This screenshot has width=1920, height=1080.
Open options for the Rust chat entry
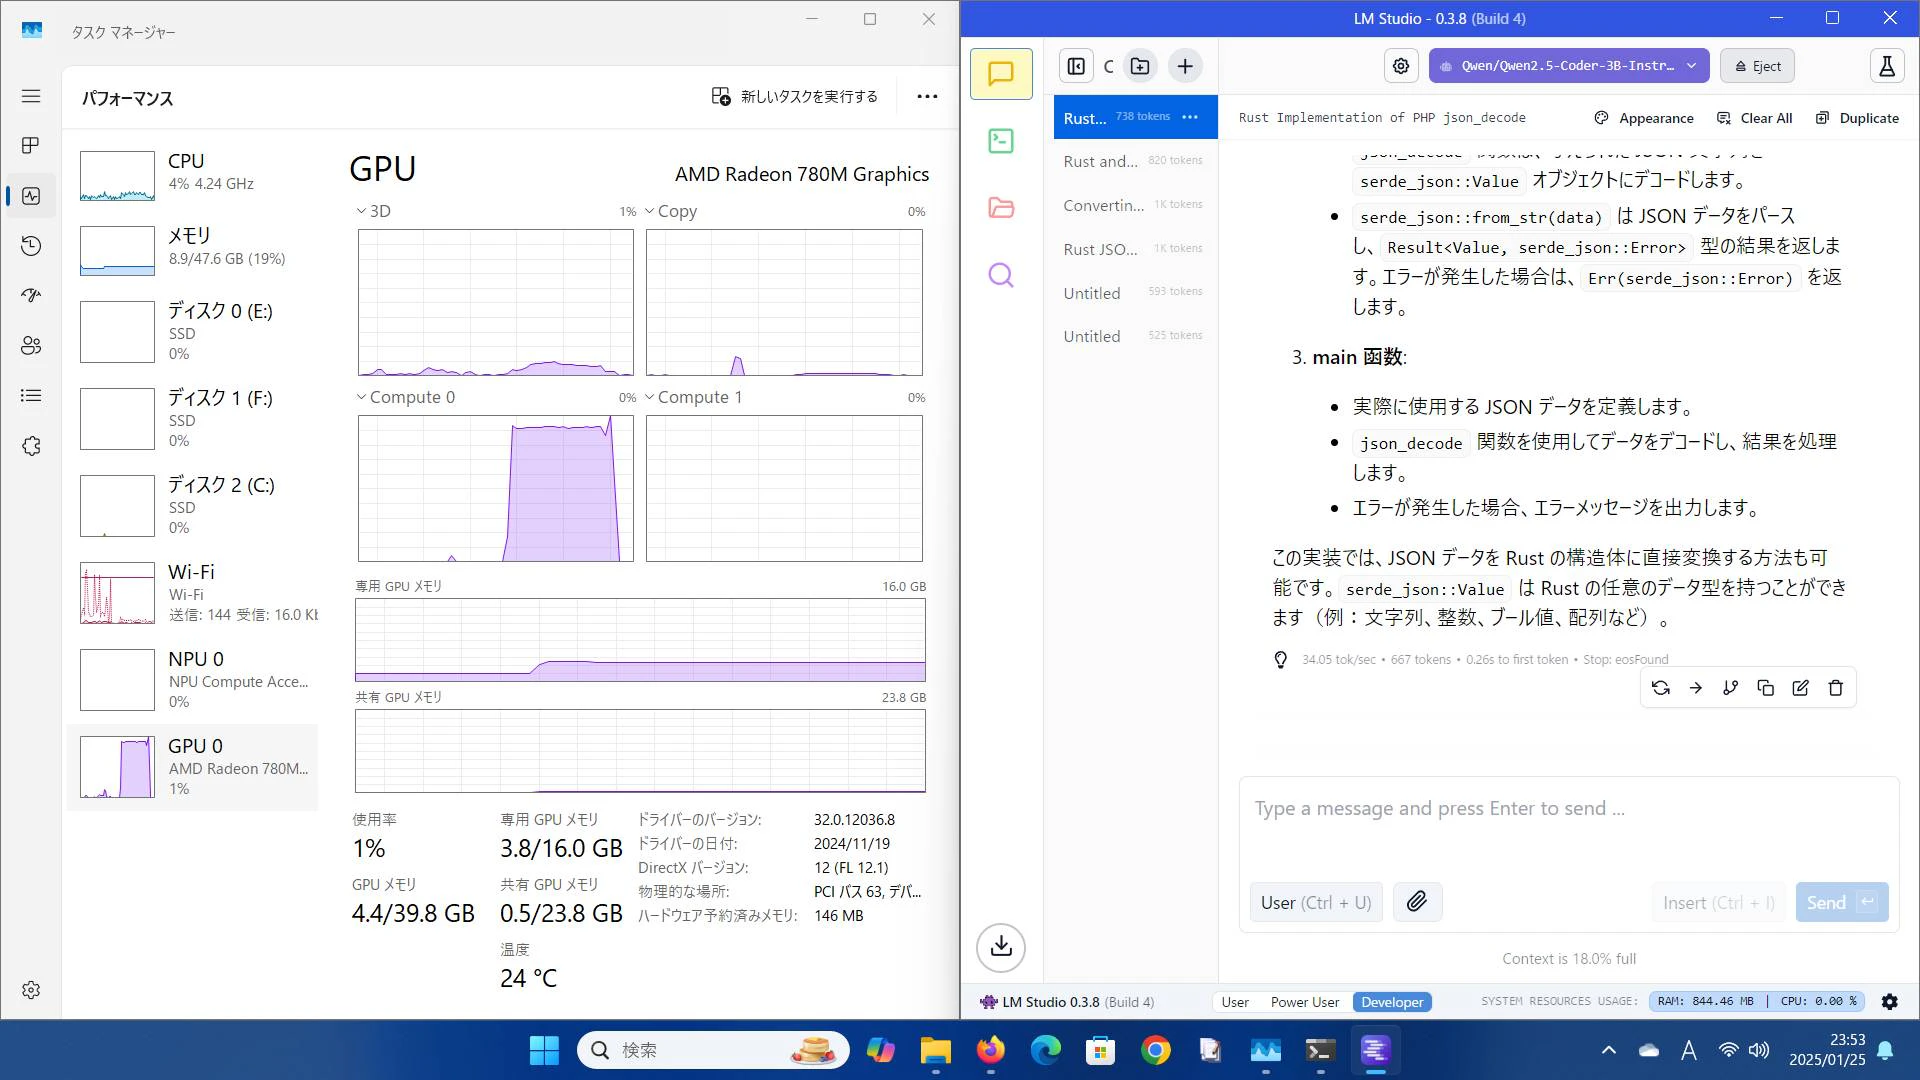pos(1190,117)
